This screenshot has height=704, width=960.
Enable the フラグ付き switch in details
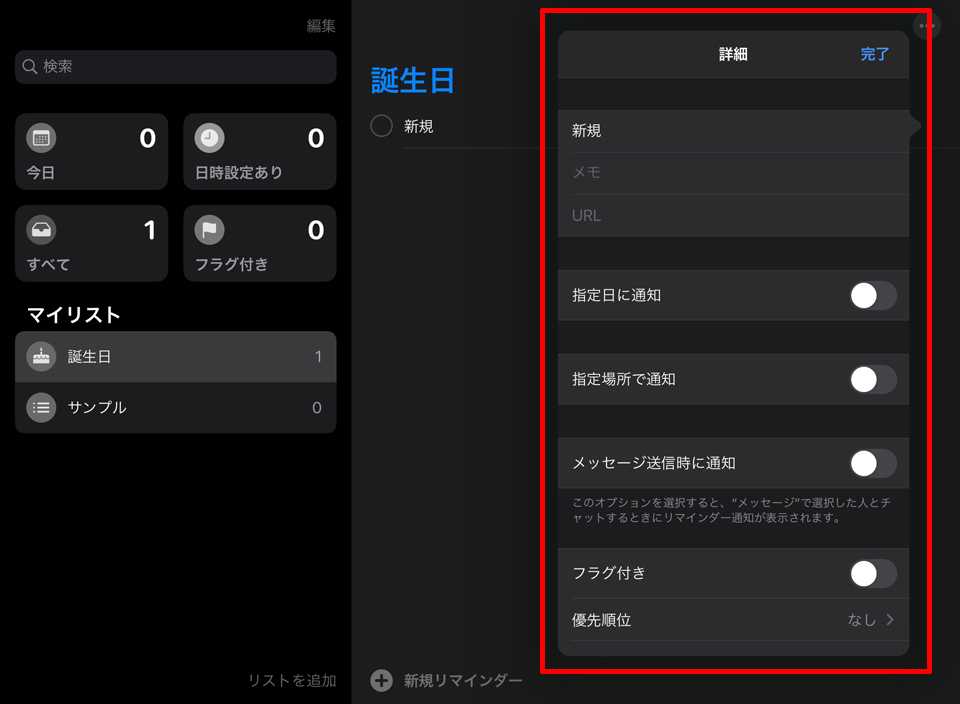(872, 573)
